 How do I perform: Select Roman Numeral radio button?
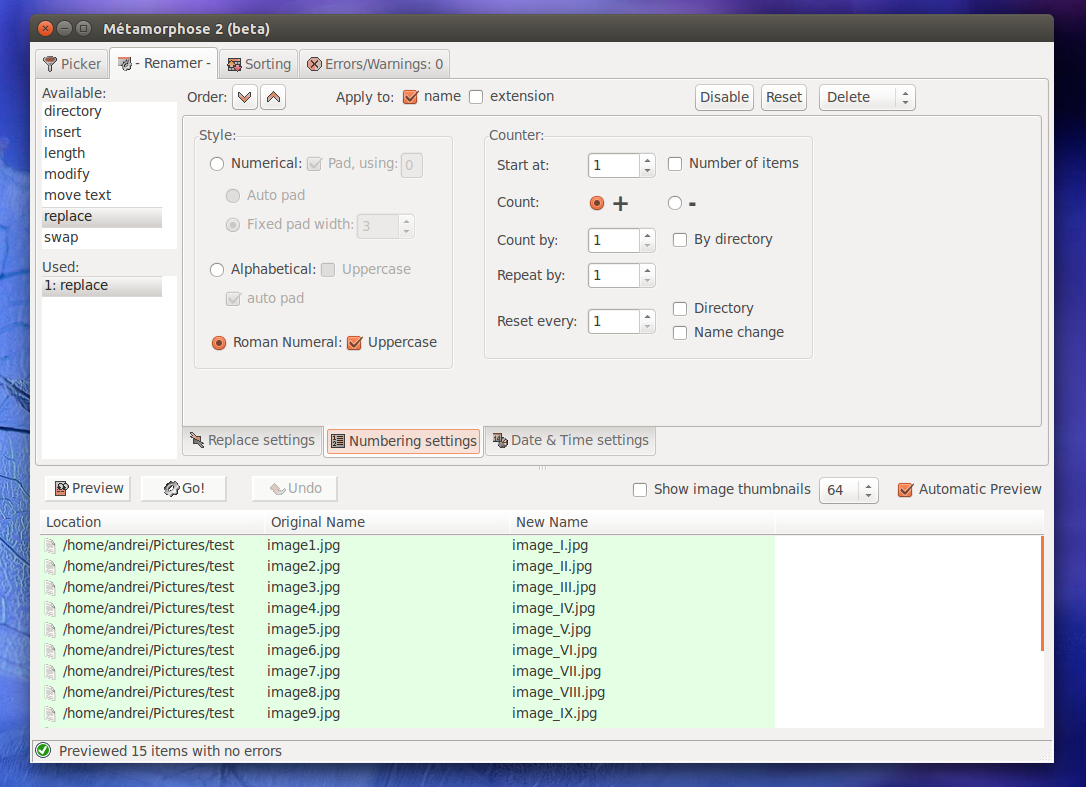[219, 343]
